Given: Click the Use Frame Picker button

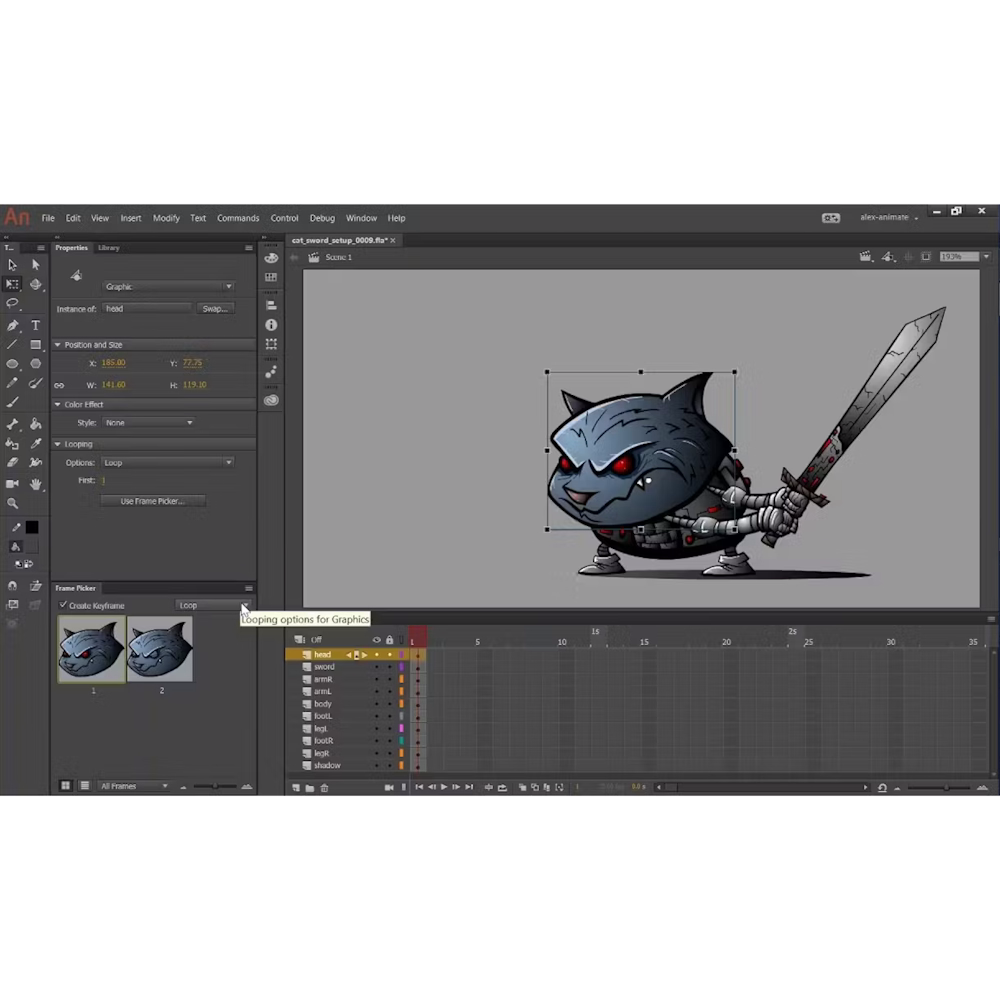Looking at the screenshot, I should point(153,500).
